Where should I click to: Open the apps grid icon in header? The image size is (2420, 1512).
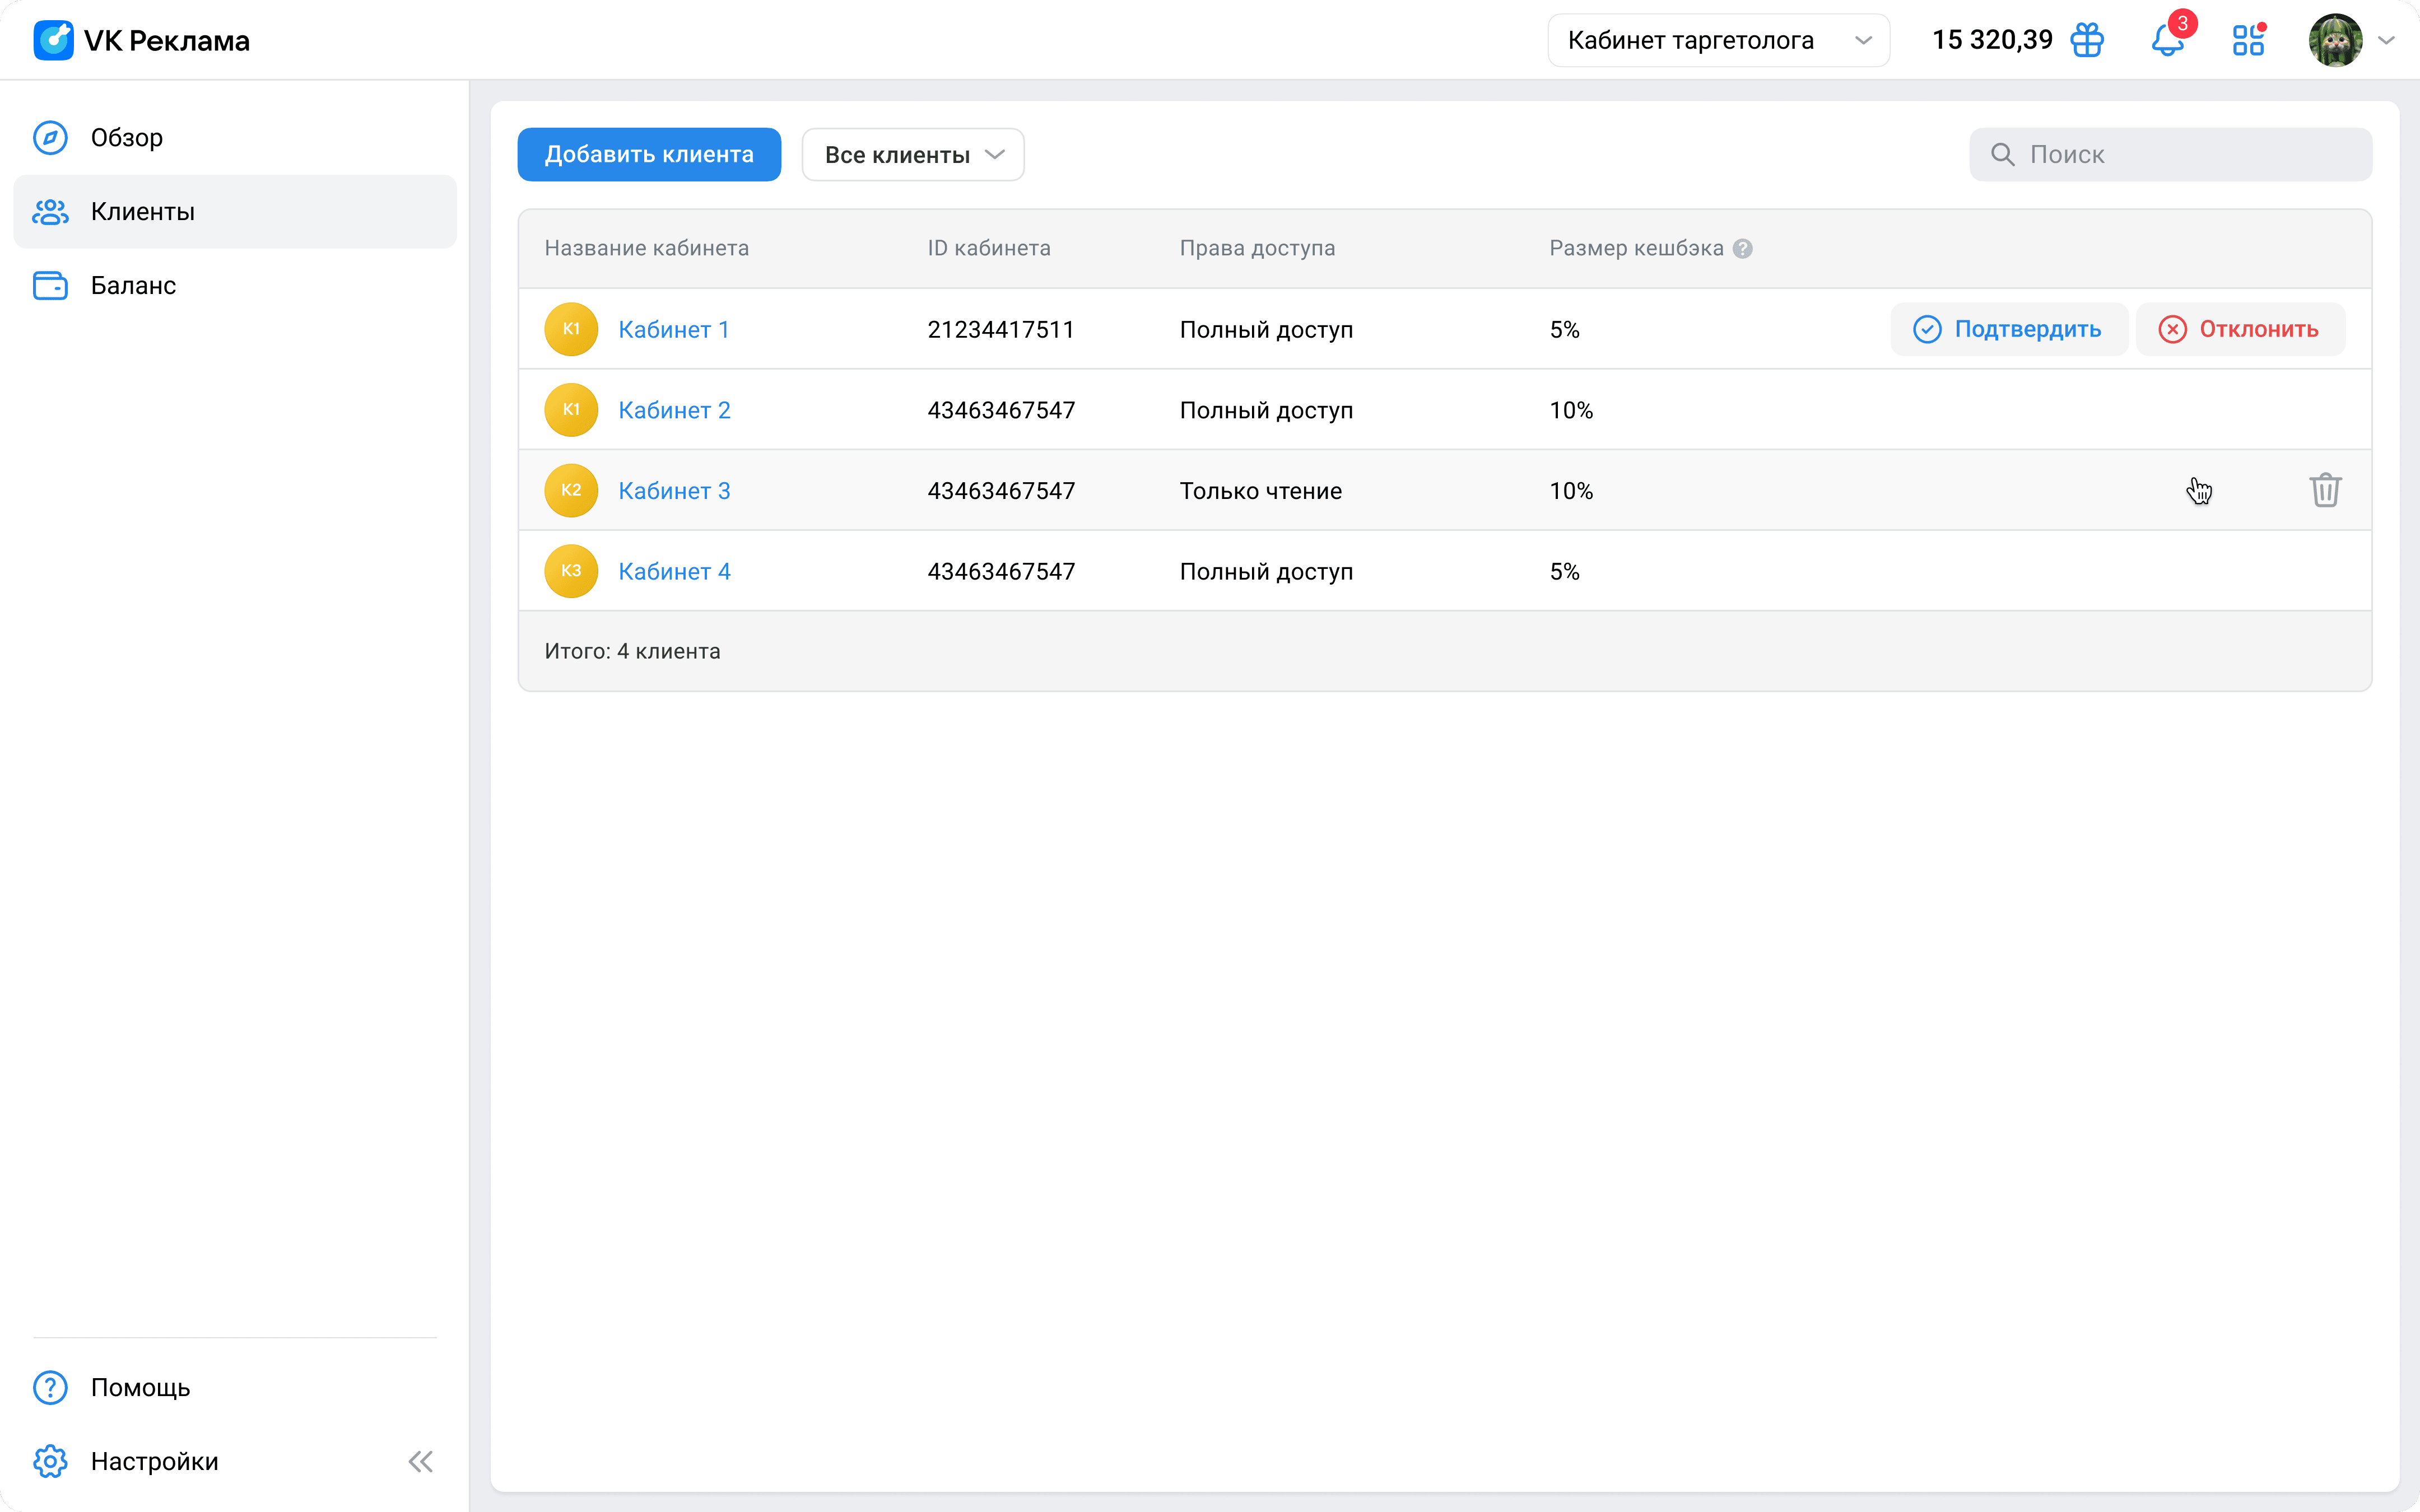[x=2248, y=40]
